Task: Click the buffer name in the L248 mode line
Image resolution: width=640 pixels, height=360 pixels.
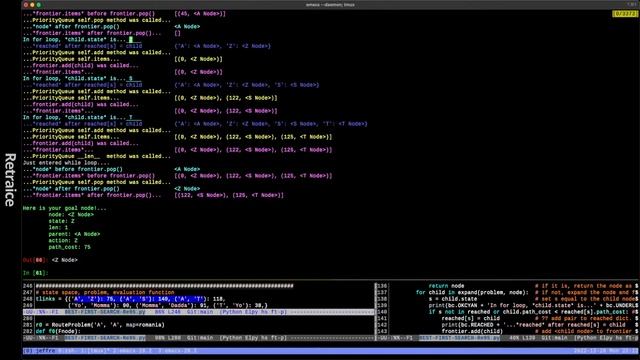Action: point(105,312)
